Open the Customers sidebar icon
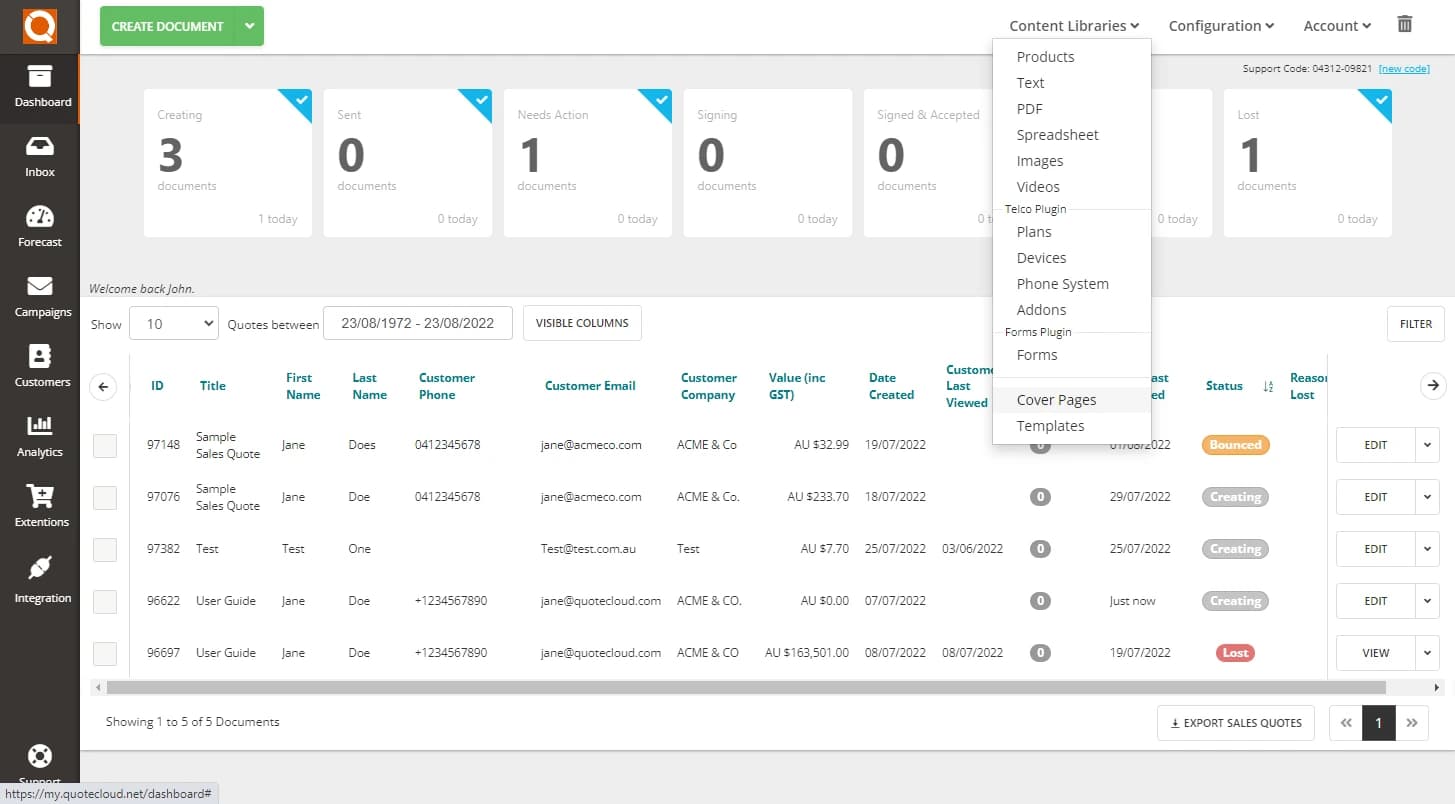 pos(40,358)
